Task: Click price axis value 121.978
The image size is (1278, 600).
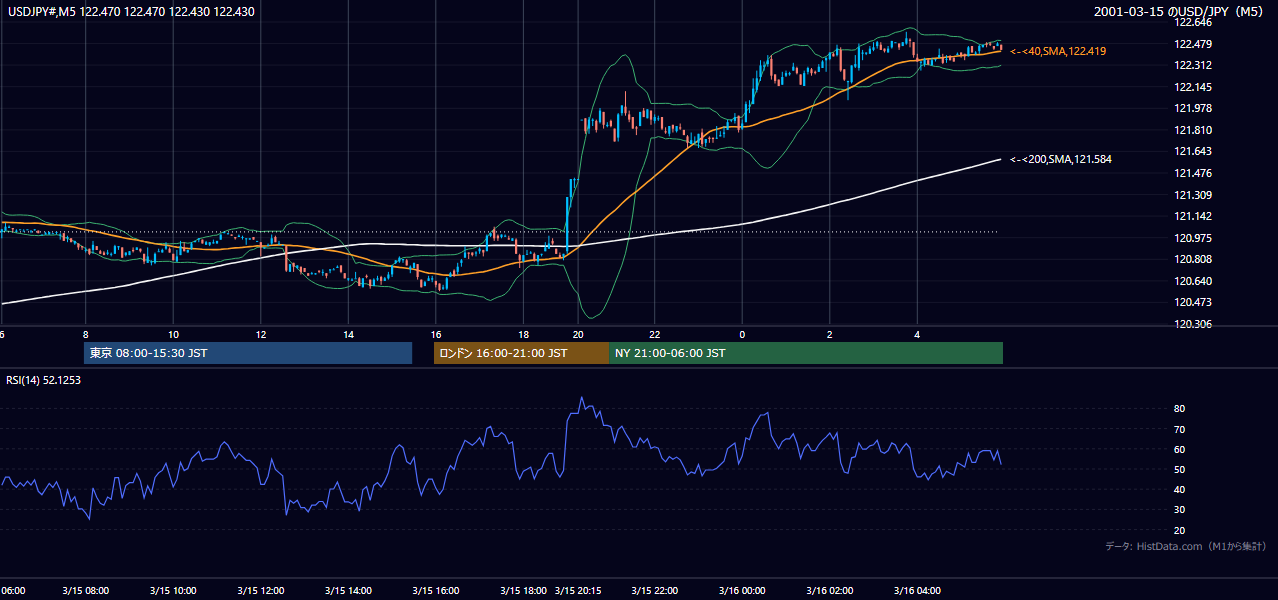Action: (x=1194, y=108)
